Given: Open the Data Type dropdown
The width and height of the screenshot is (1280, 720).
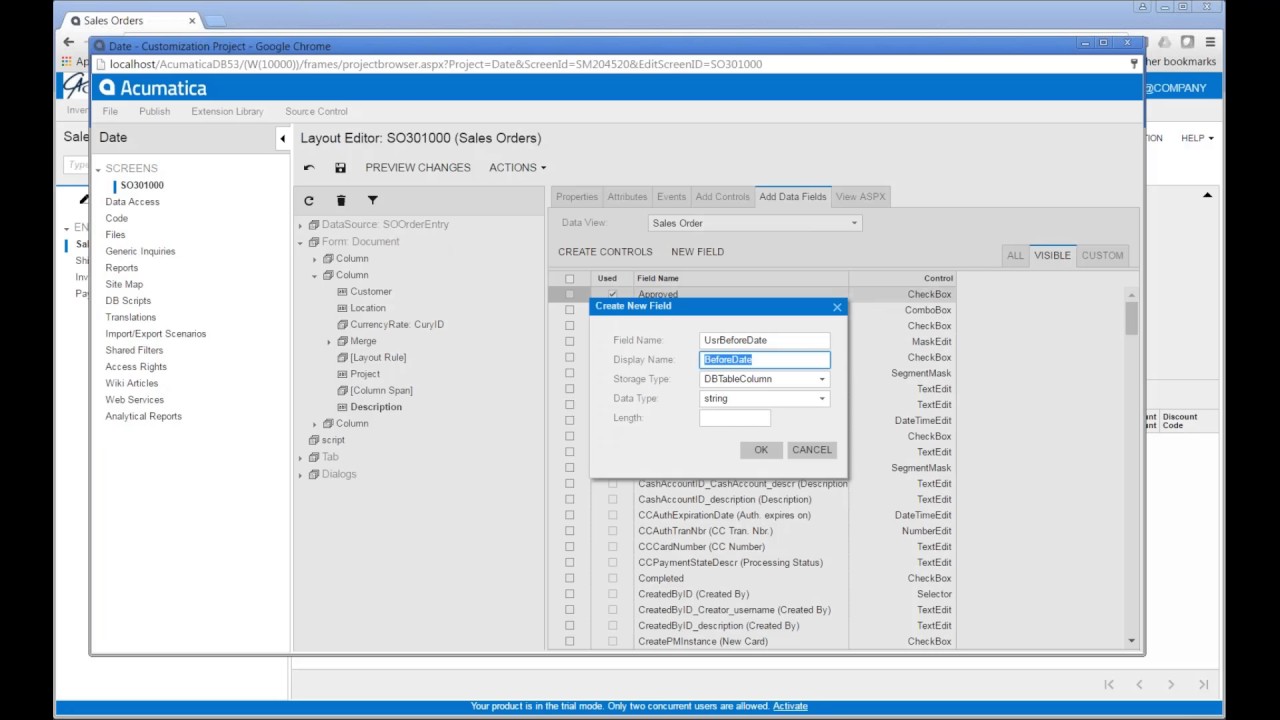Looking at the screenshot, I should [x=822, y=399].
